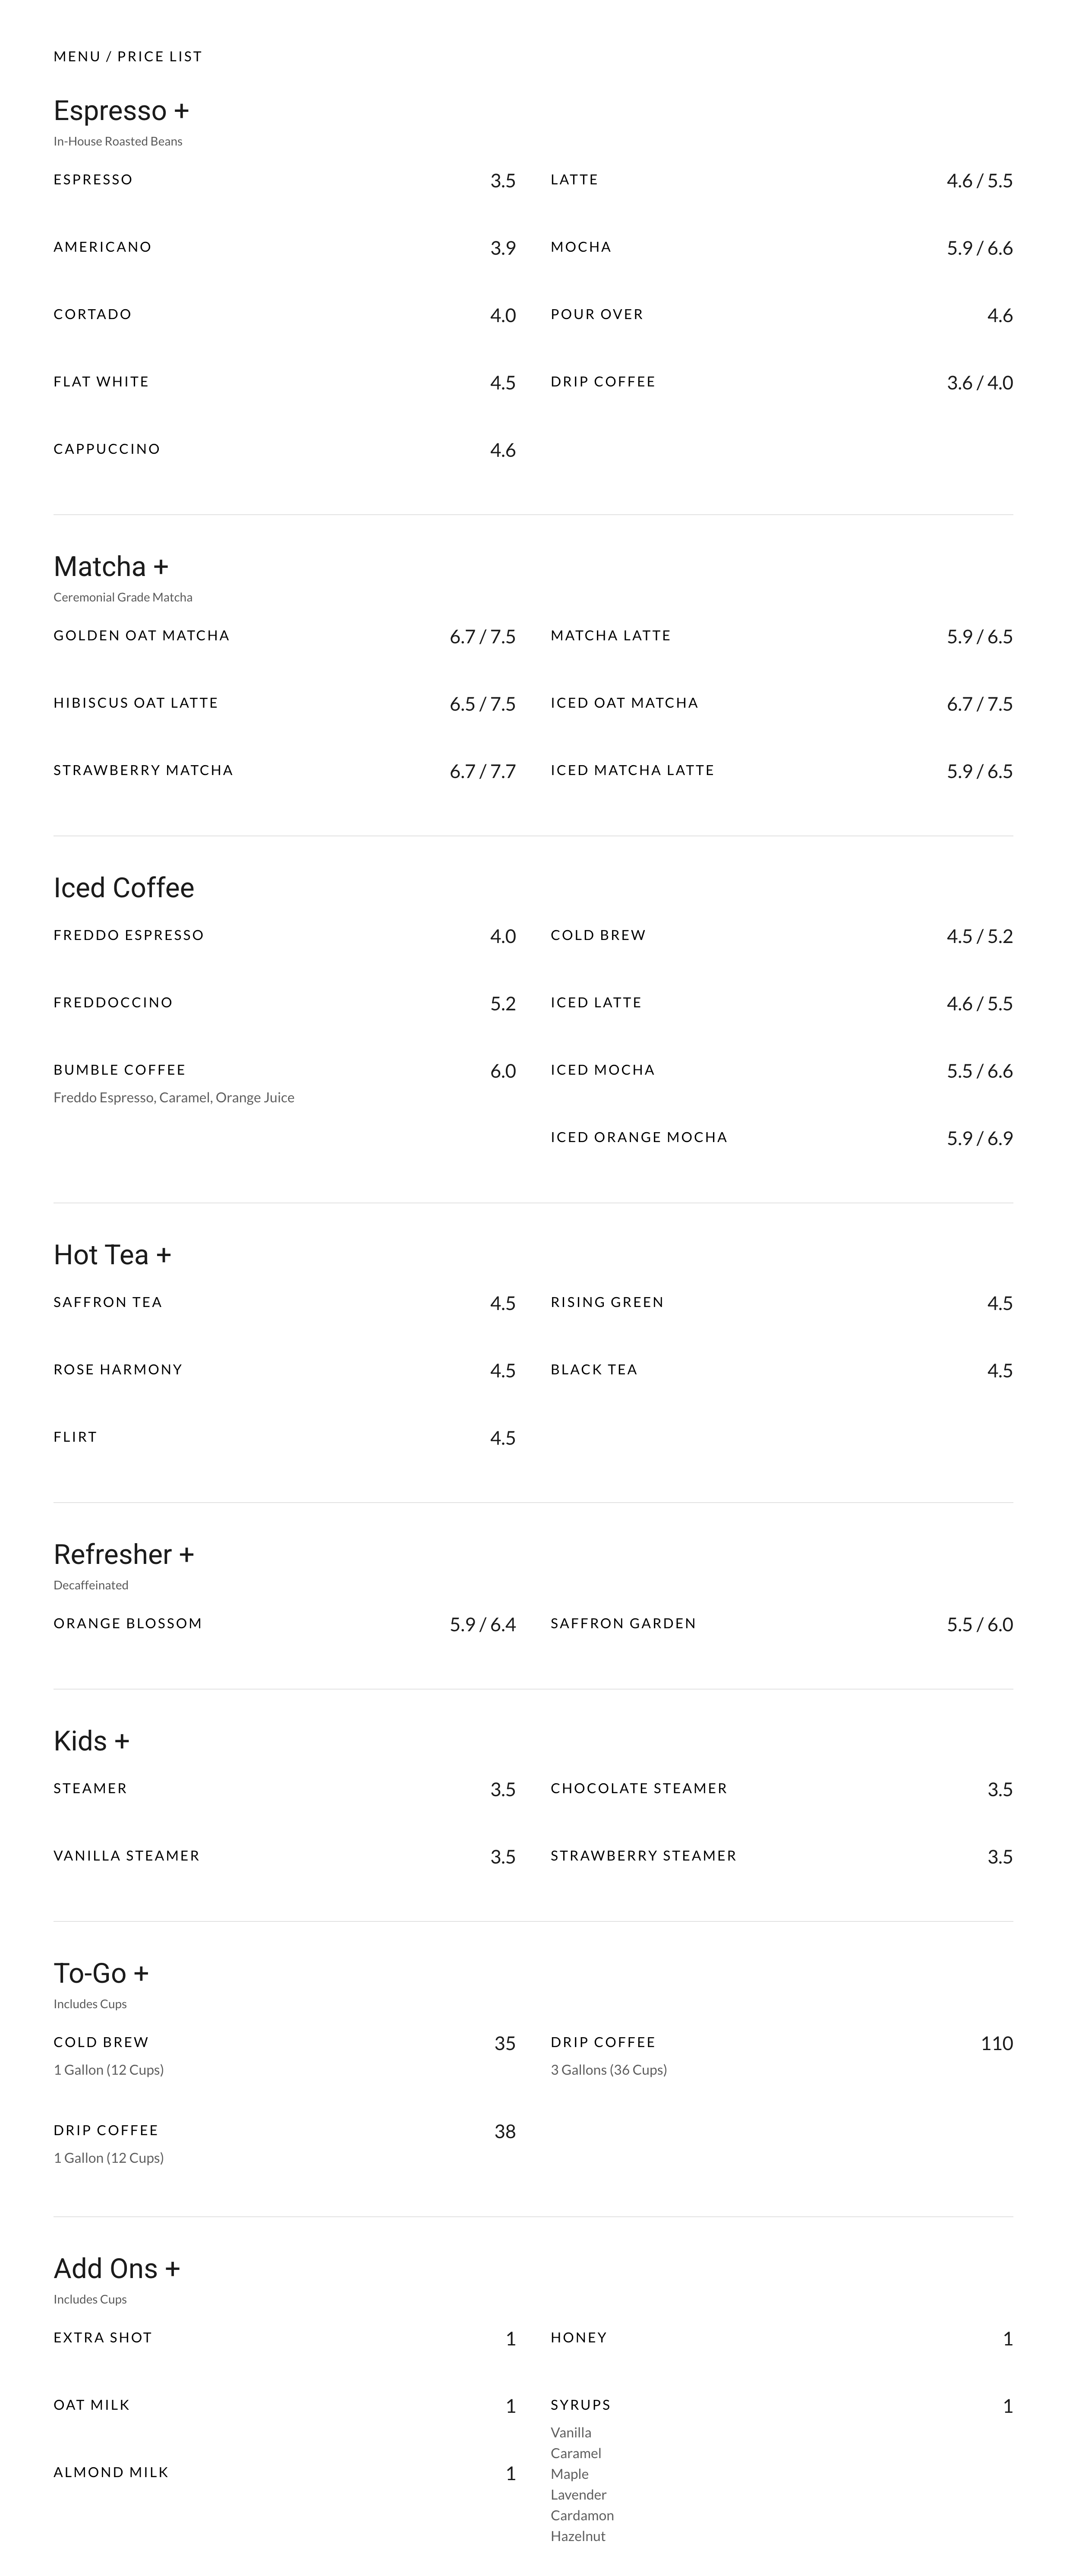Screen dimensions: 1079x2576
Task: Click the MENU / PRICE LIST label
Action: coord(128,57)
